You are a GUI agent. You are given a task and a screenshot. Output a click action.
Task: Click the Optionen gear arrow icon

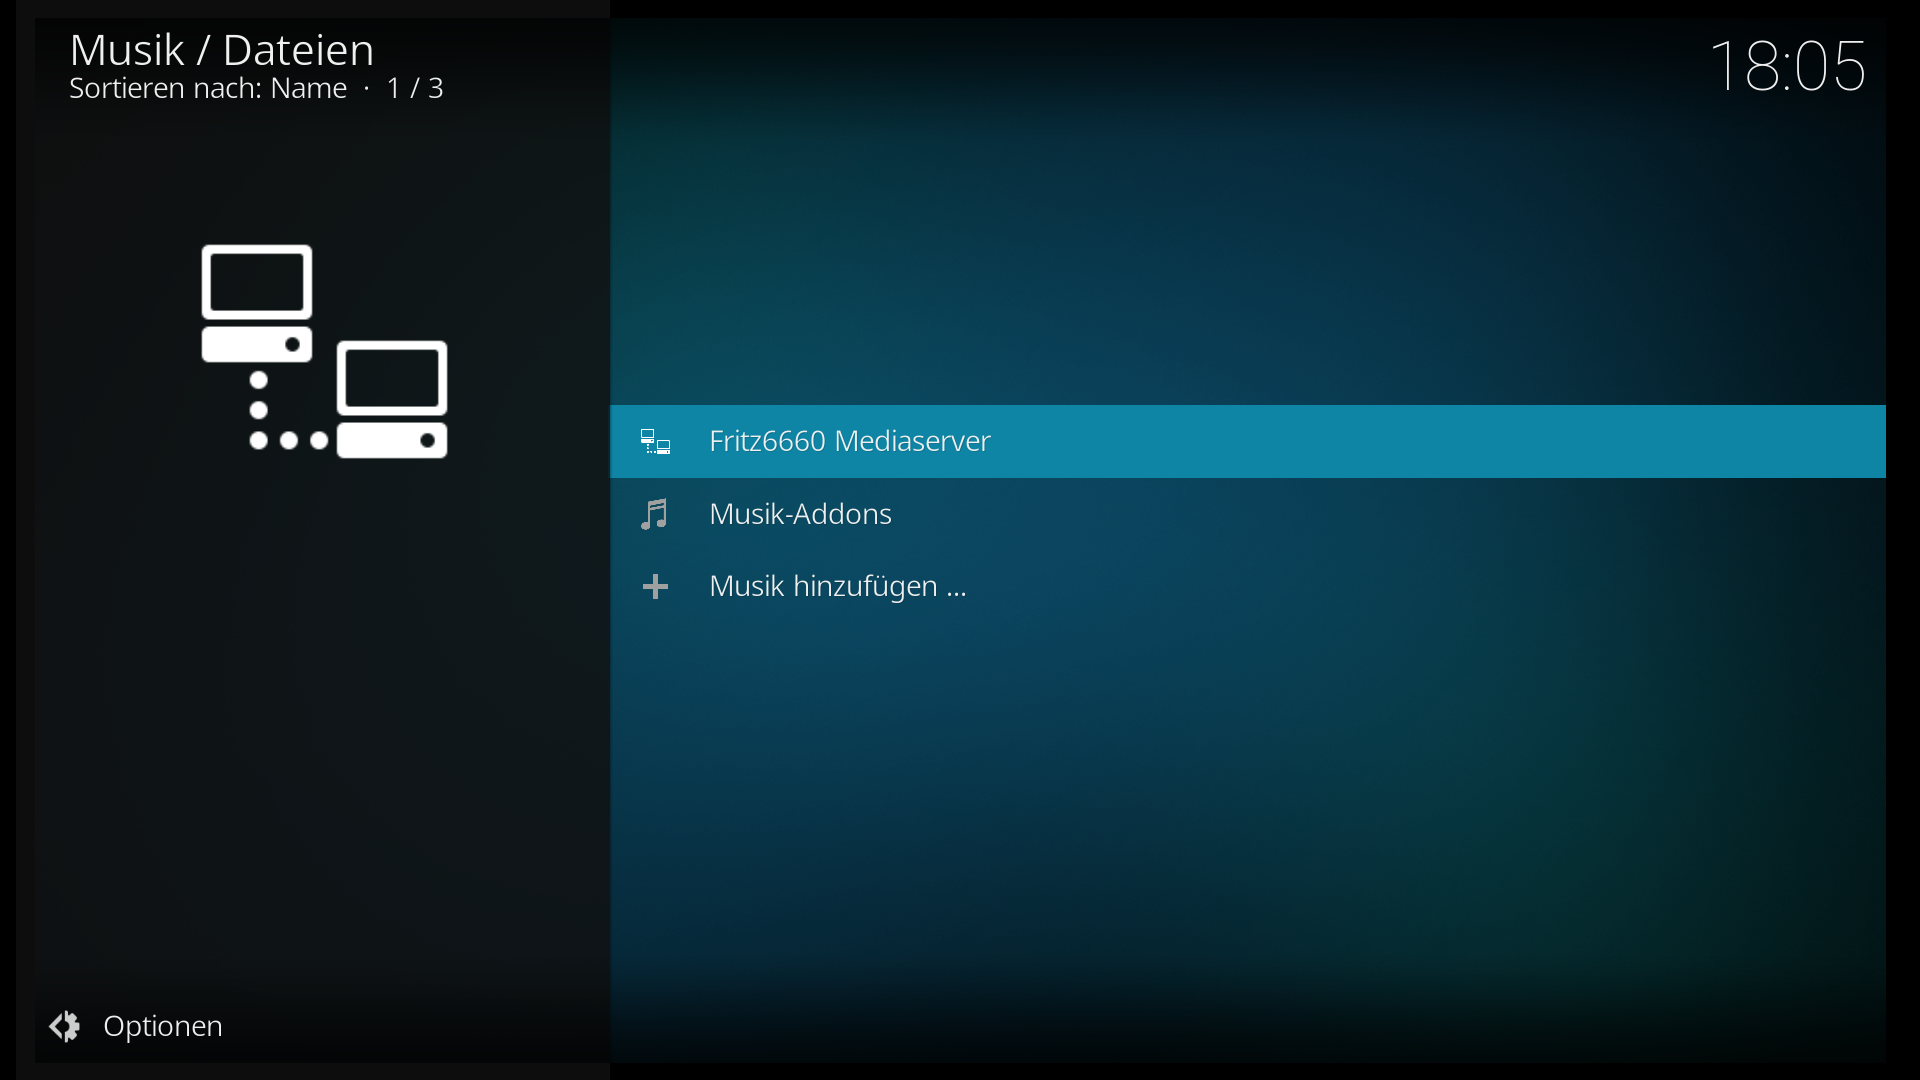click(x=65, y=1026)
